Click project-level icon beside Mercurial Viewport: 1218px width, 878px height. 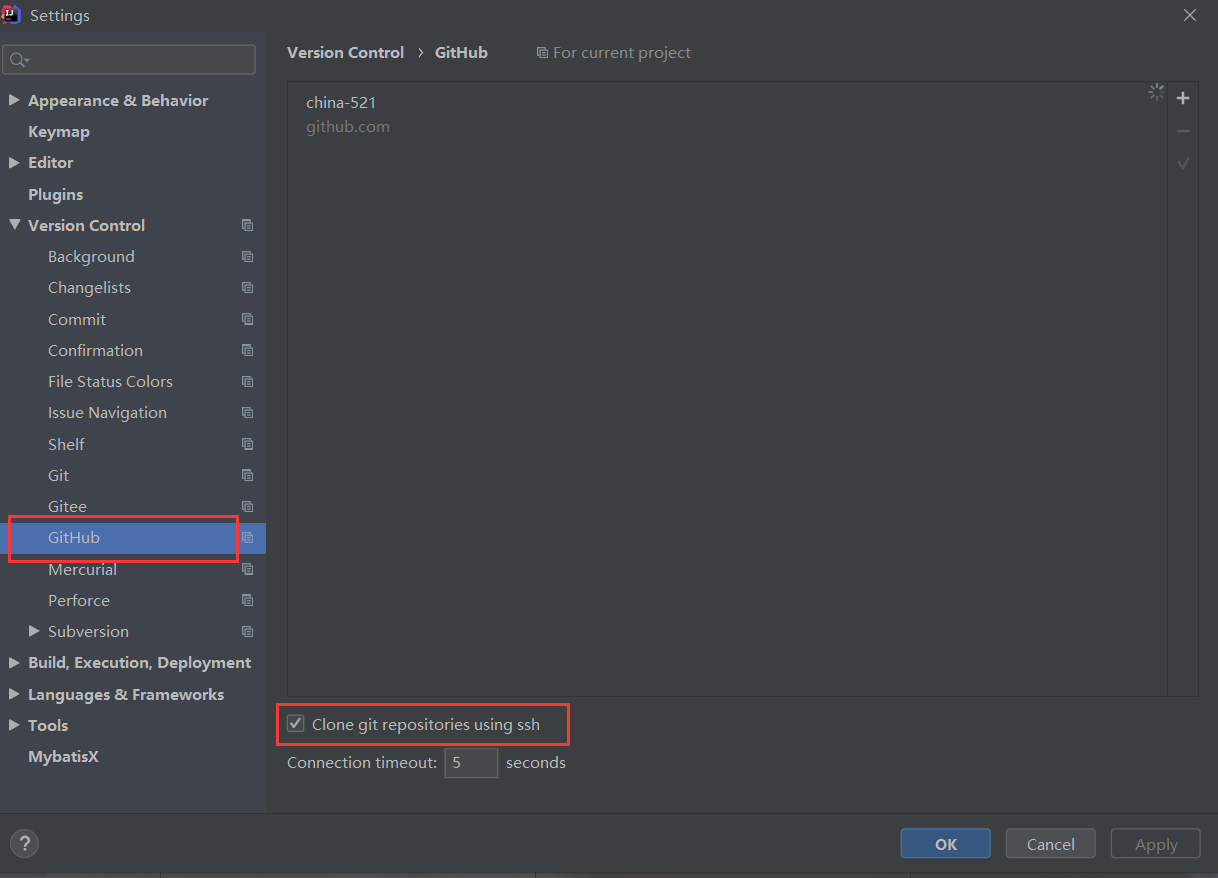tap(247, 570)
